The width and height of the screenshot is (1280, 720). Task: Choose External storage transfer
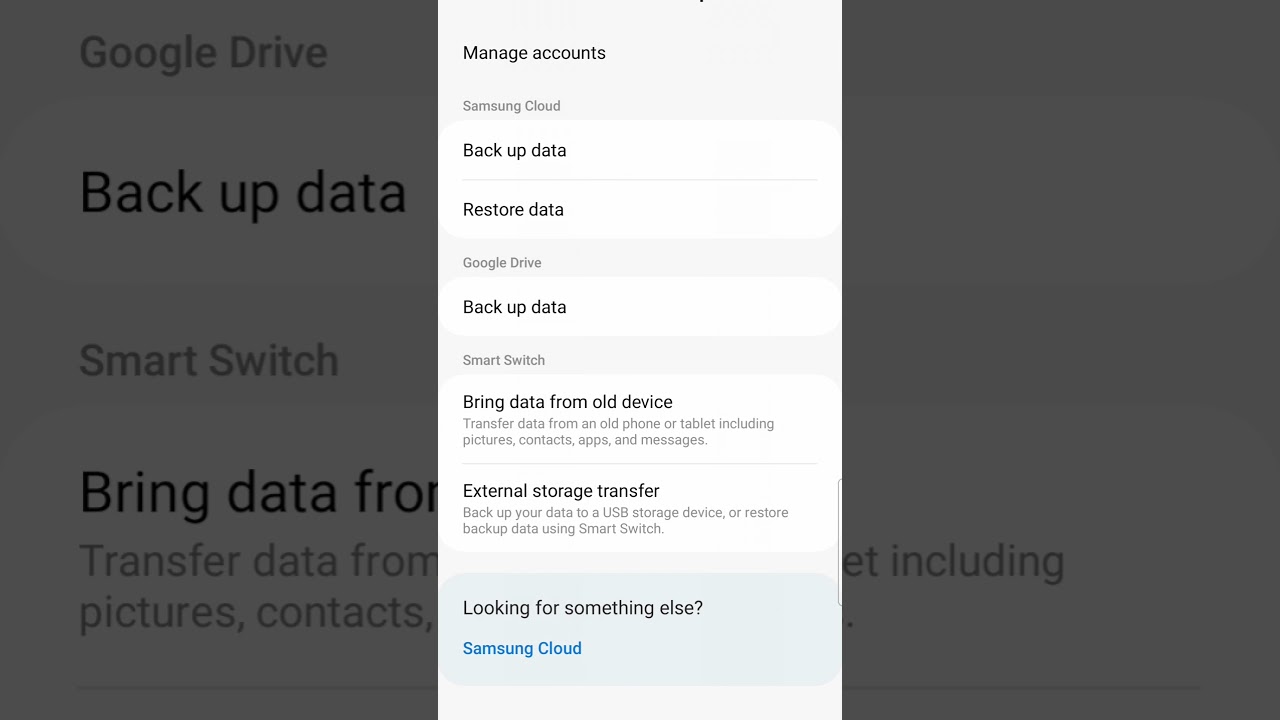pos(560,491)
